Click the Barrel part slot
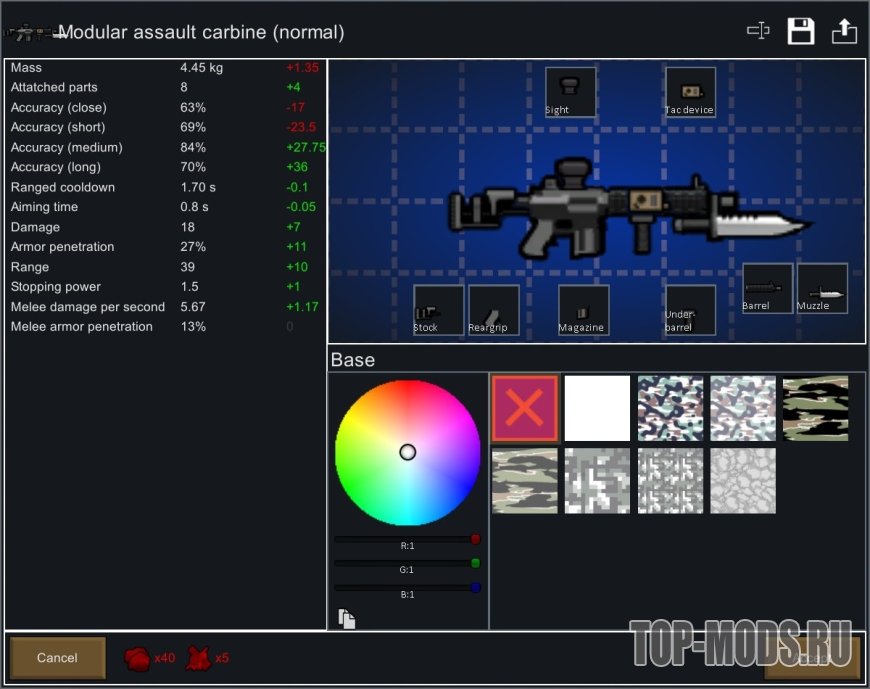Image resolution: width=870 pixels, height=689 pixels. tap(767, 288)
